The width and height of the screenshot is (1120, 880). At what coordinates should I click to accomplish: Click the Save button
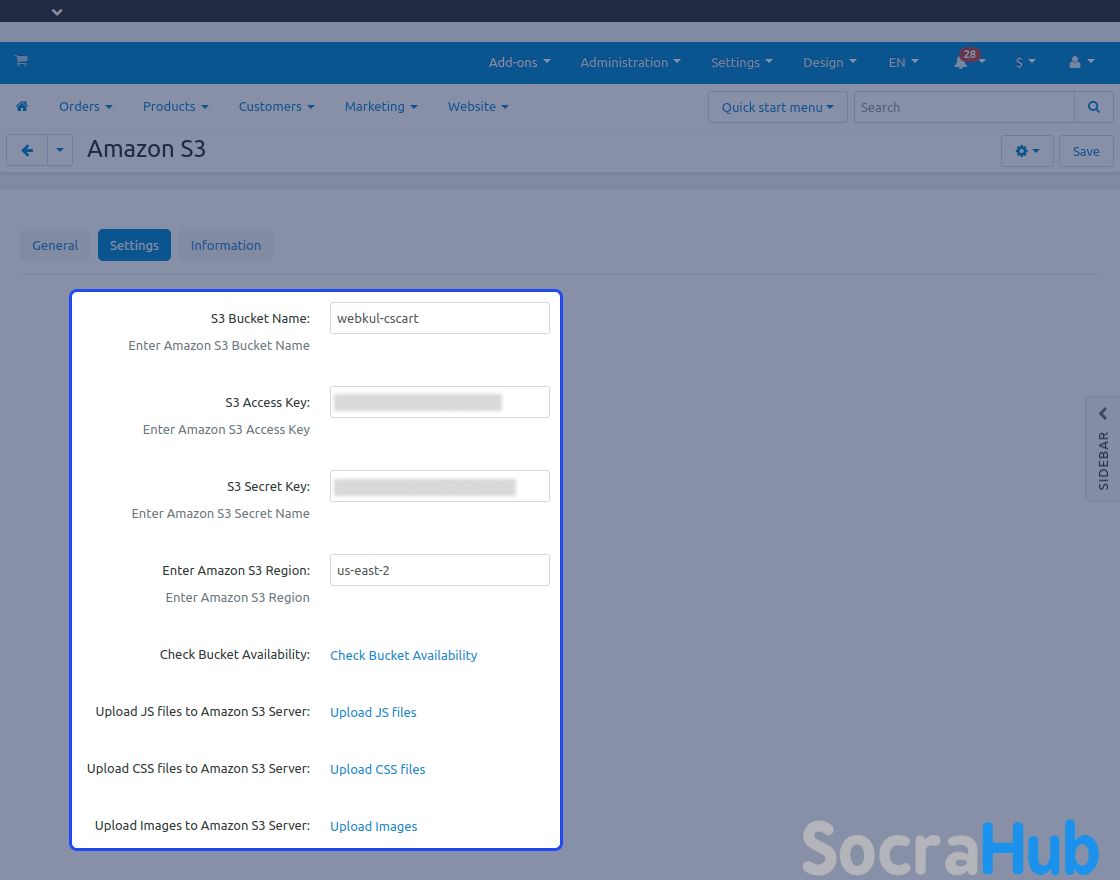click(x=1086, y=151)
